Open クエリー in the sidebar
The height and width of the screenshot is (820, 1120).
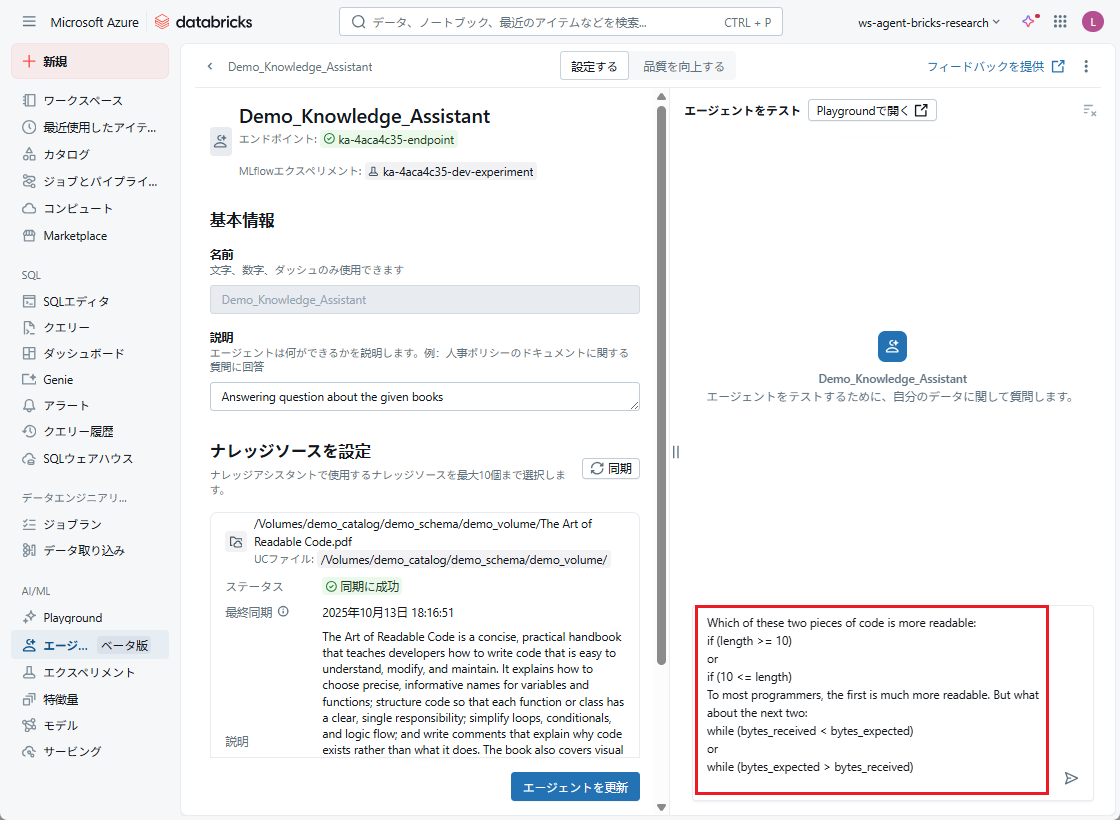(90, 328)
